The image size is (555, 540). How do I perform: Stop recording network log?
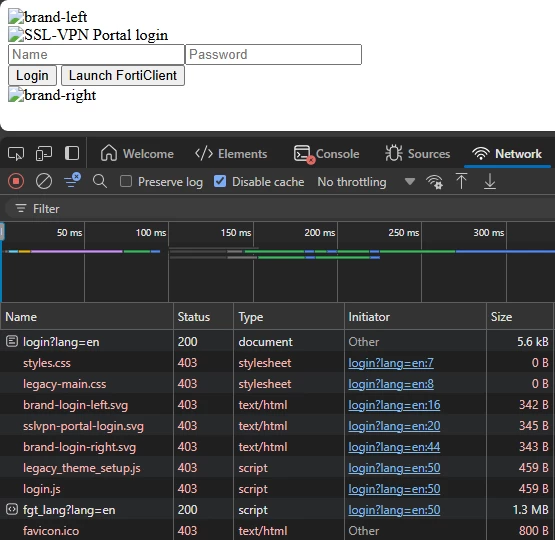pyautogui.click(x=16, y=182)
